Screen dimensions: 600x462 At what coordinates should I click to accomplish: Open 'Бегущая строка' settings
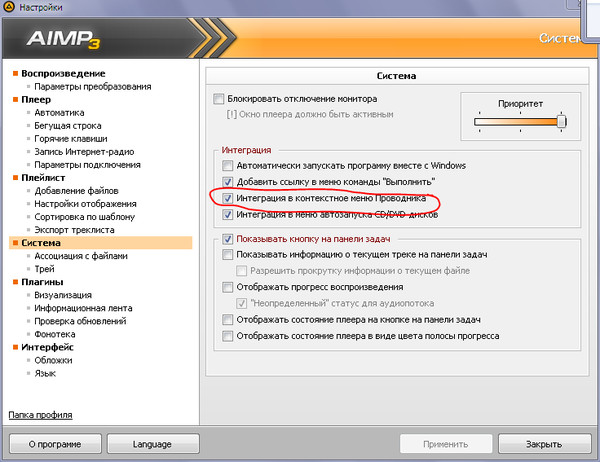(x=68, y=126)
